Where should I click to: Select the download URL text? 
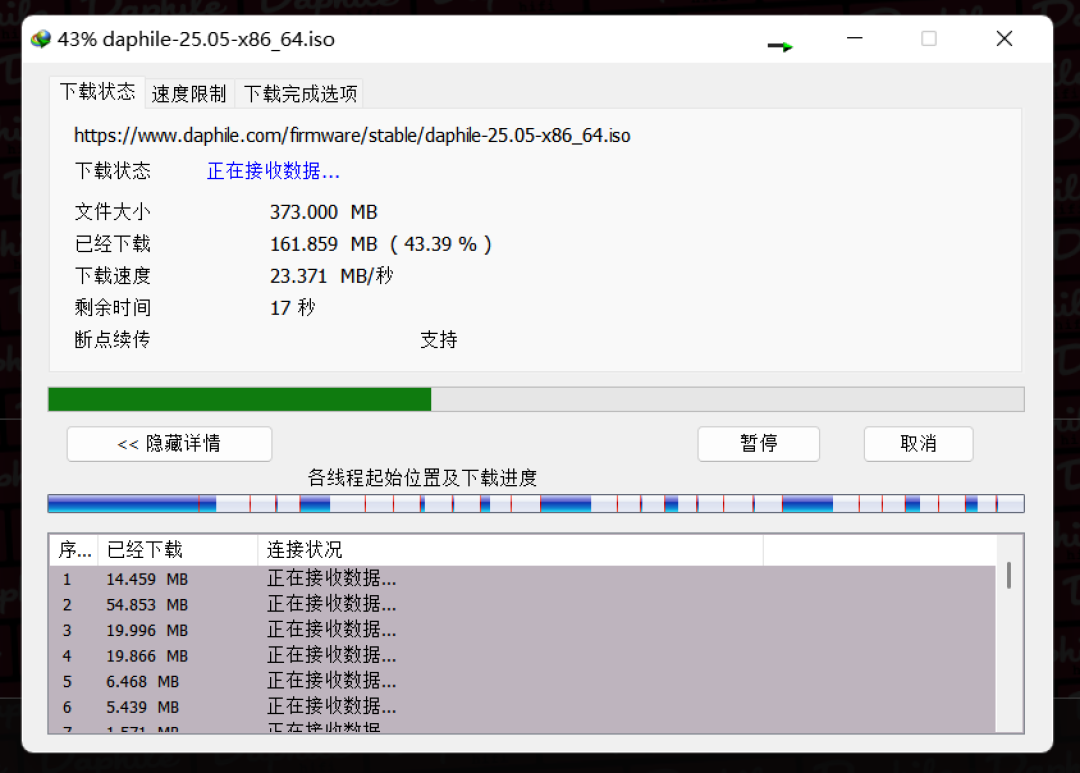(x=352, y=136)
